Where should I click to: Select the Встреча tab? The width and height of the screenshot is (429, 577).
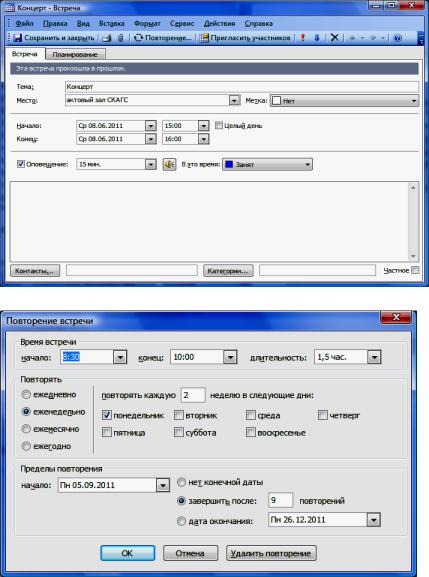(x=25, y=54)
